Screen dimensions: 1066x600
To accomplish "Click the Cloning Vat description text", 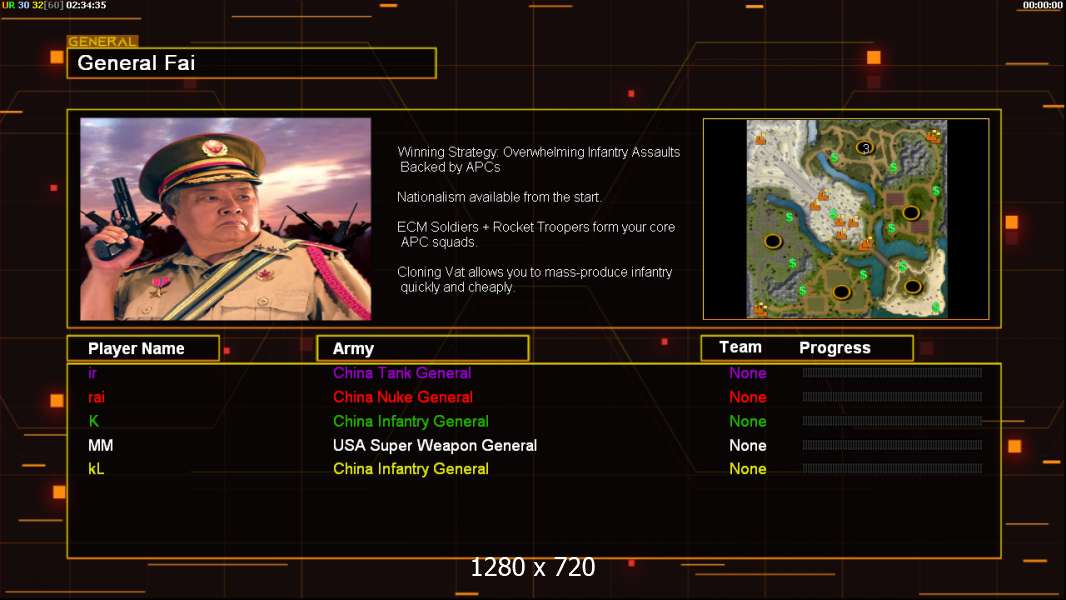I will click(534, 279).
